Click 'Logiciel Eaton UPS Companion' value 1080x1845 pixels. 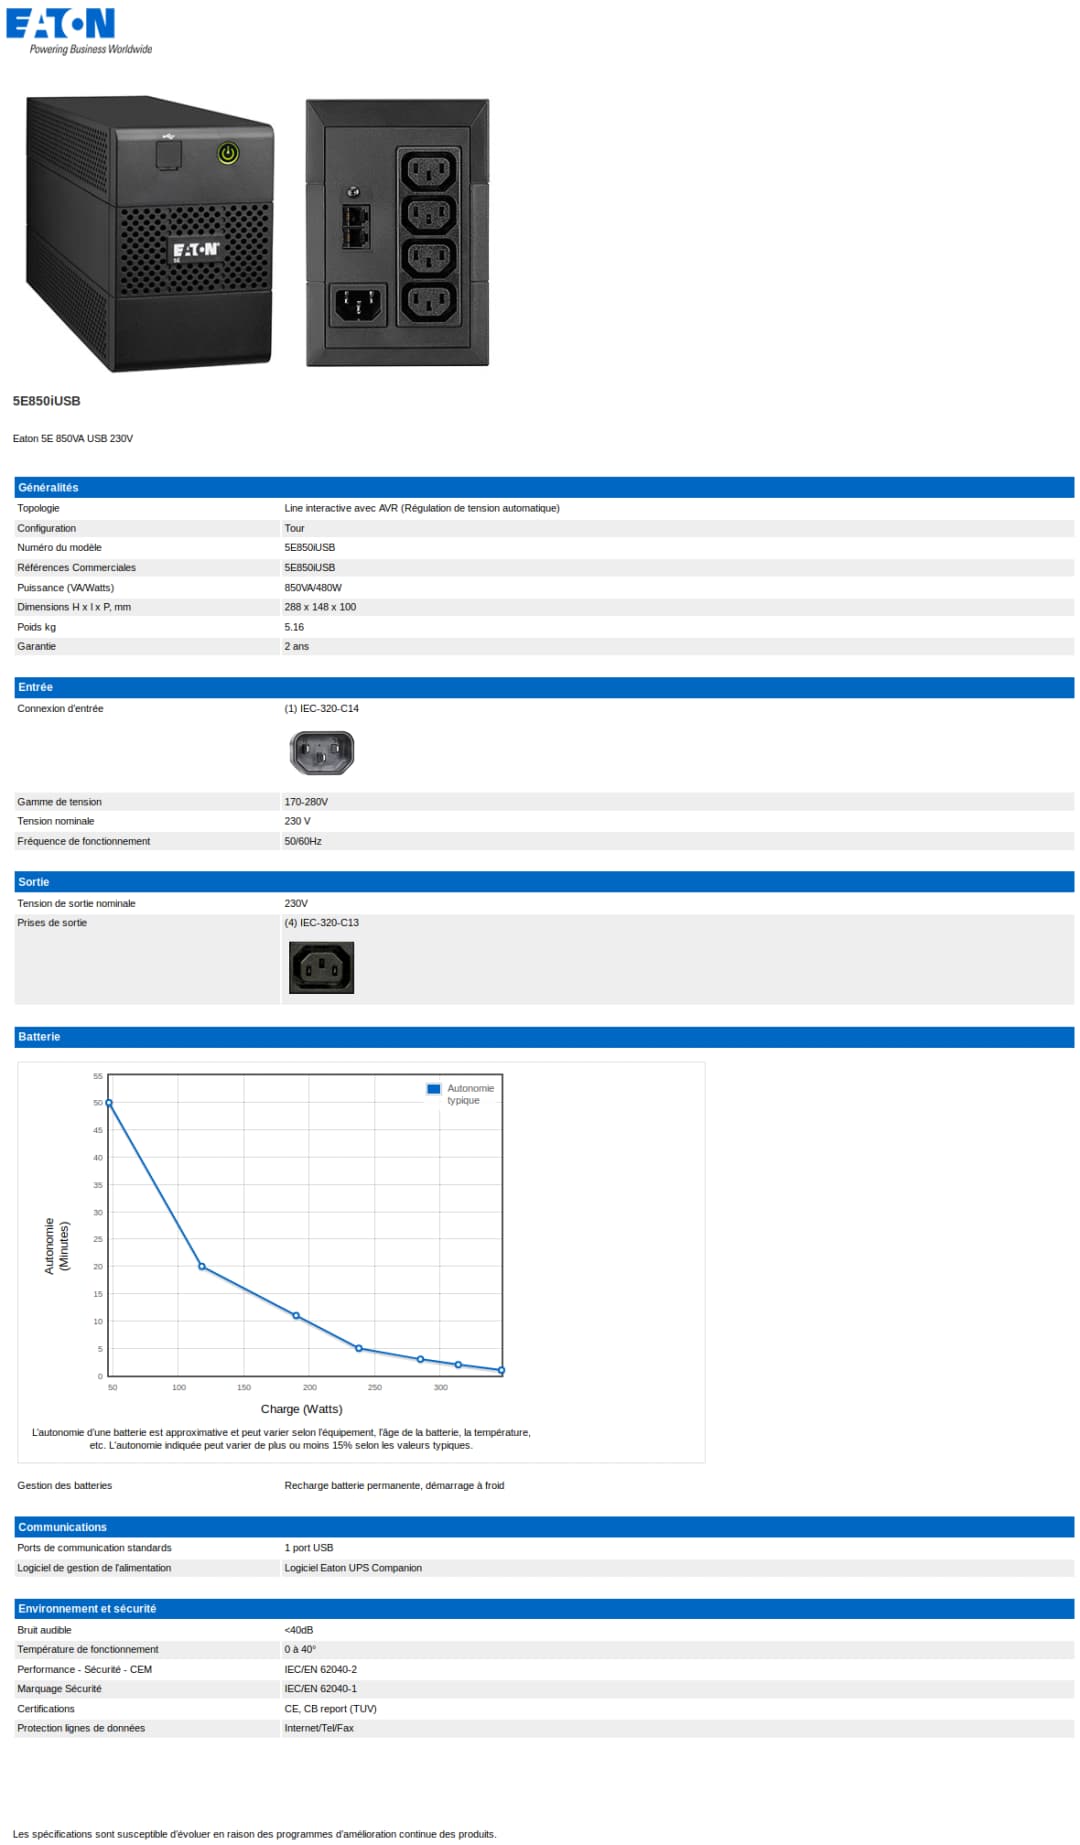[353, 1568]
